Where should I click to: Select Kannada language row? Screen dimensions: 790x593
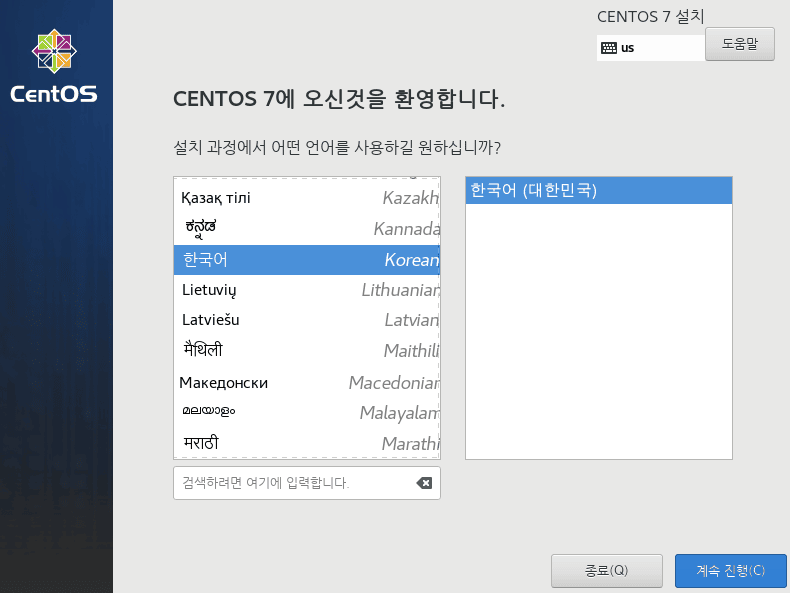(307, 229)
